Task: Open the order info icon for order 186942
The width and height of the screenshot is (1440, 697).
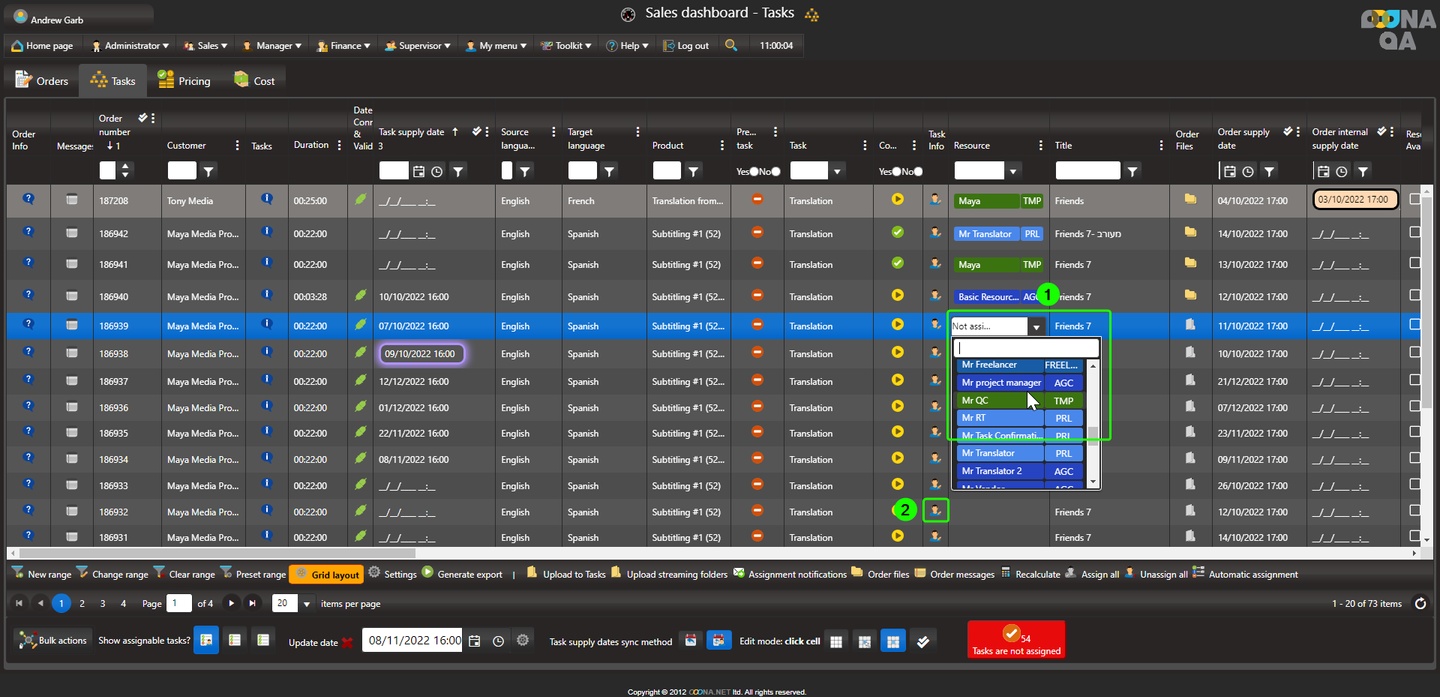Action: (x=28, y=232)
